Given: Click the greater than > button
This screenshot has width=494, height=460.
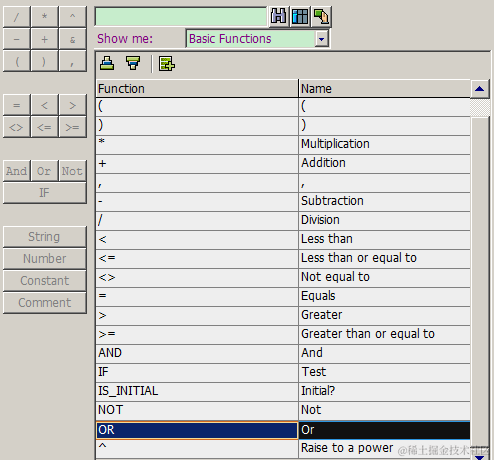Looking at the screenshot, I should point(72,105).
